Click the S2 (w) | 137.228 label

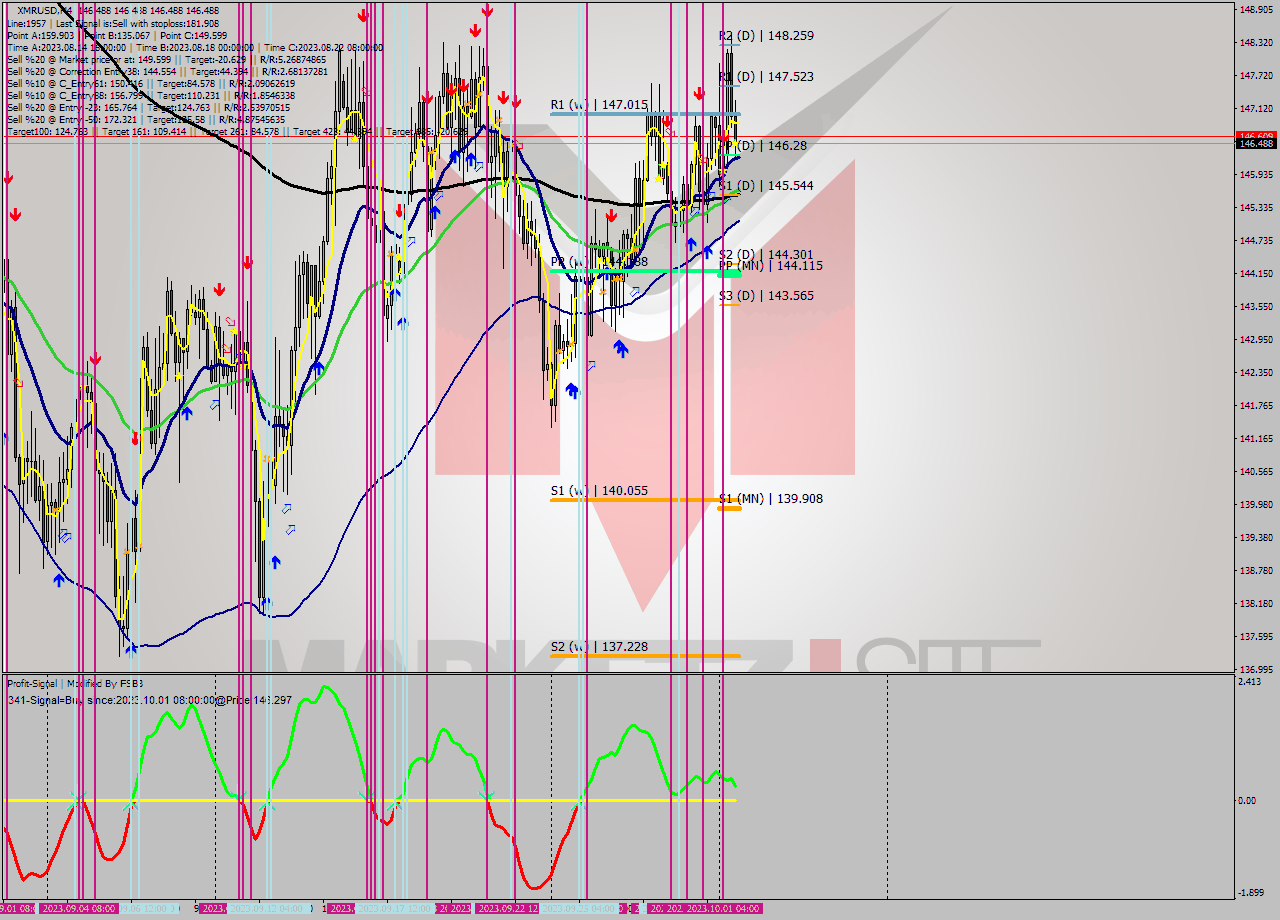tap(599, 646)
